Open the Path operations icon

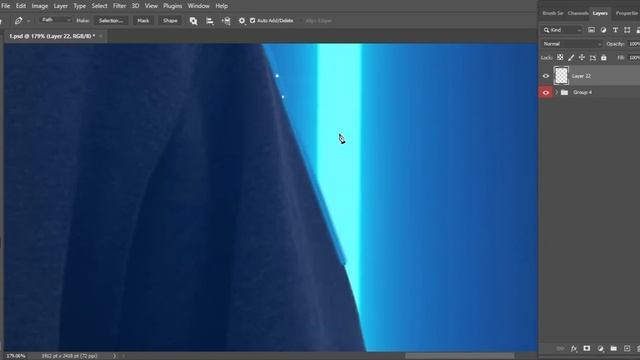[193, 21]
